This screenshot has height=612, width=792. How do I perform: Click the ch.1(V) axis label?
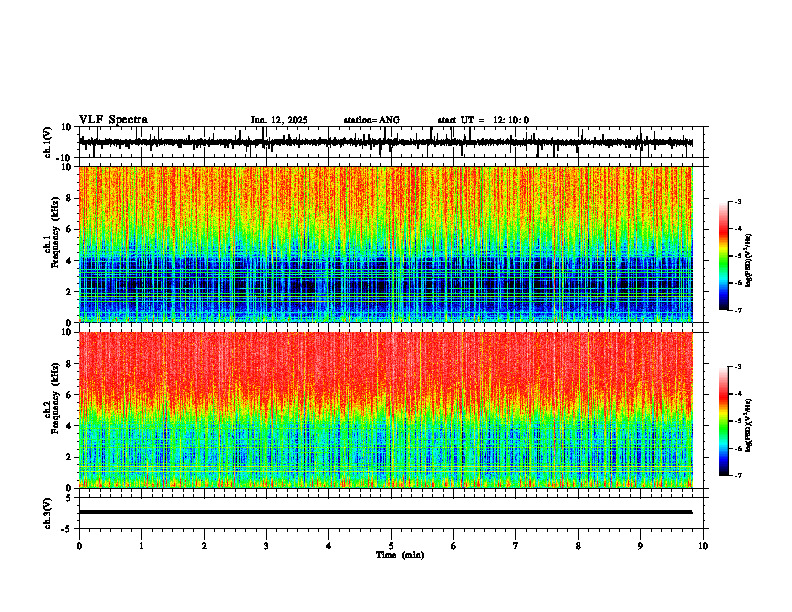point(48,142)
